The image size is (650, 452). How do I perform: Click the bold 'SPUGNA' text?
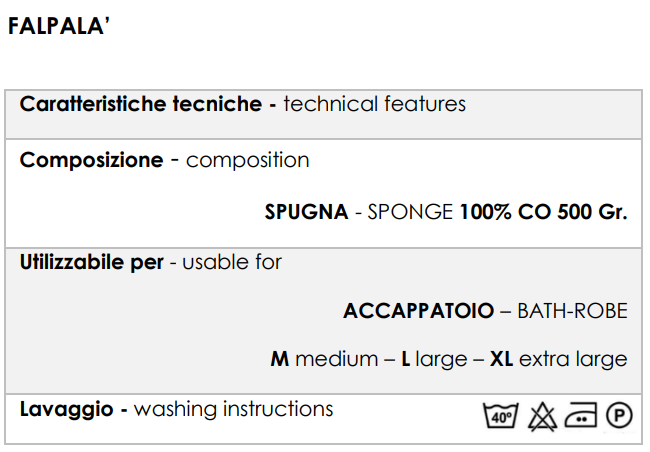pyautogui.click(x=306, y=212)
